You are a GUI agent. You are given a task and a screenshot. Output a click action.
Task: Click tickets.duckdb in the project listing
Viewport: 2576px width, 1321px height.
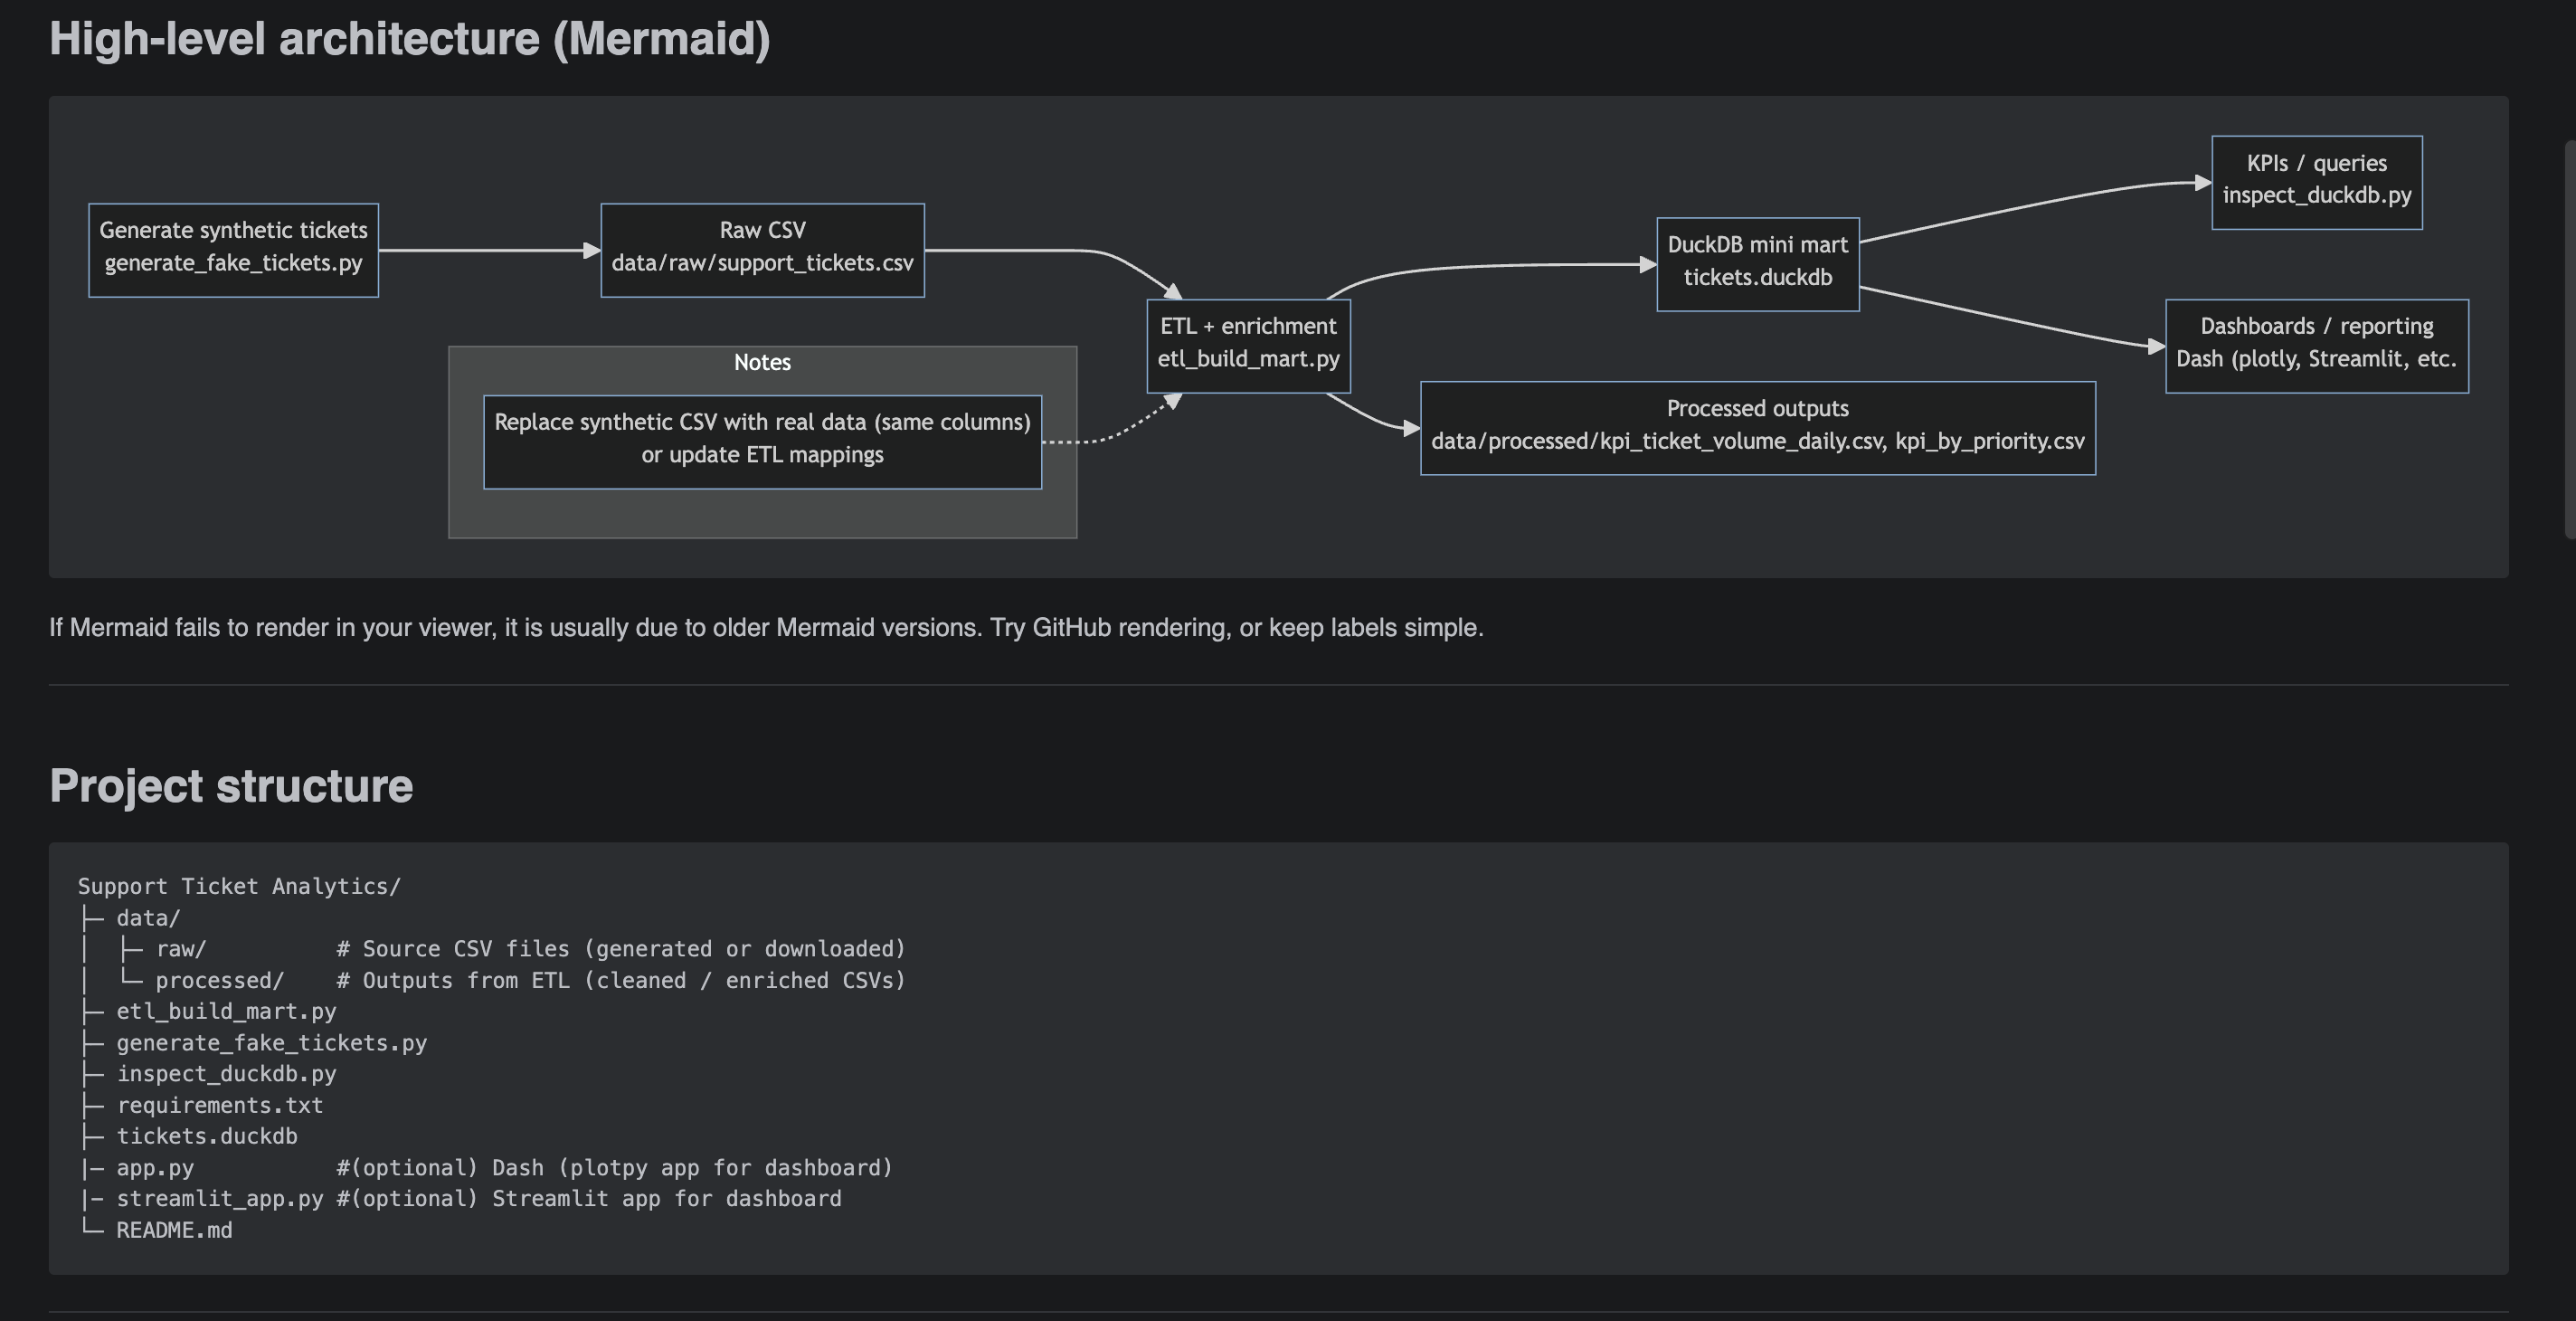pyautogui.click(x=207, y=1136)
